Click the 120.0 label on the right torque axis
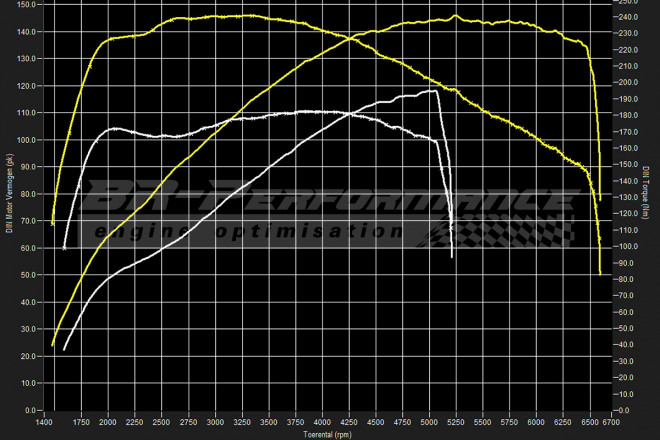This screenshot has width=660, height=440. (x=624, y=214)
